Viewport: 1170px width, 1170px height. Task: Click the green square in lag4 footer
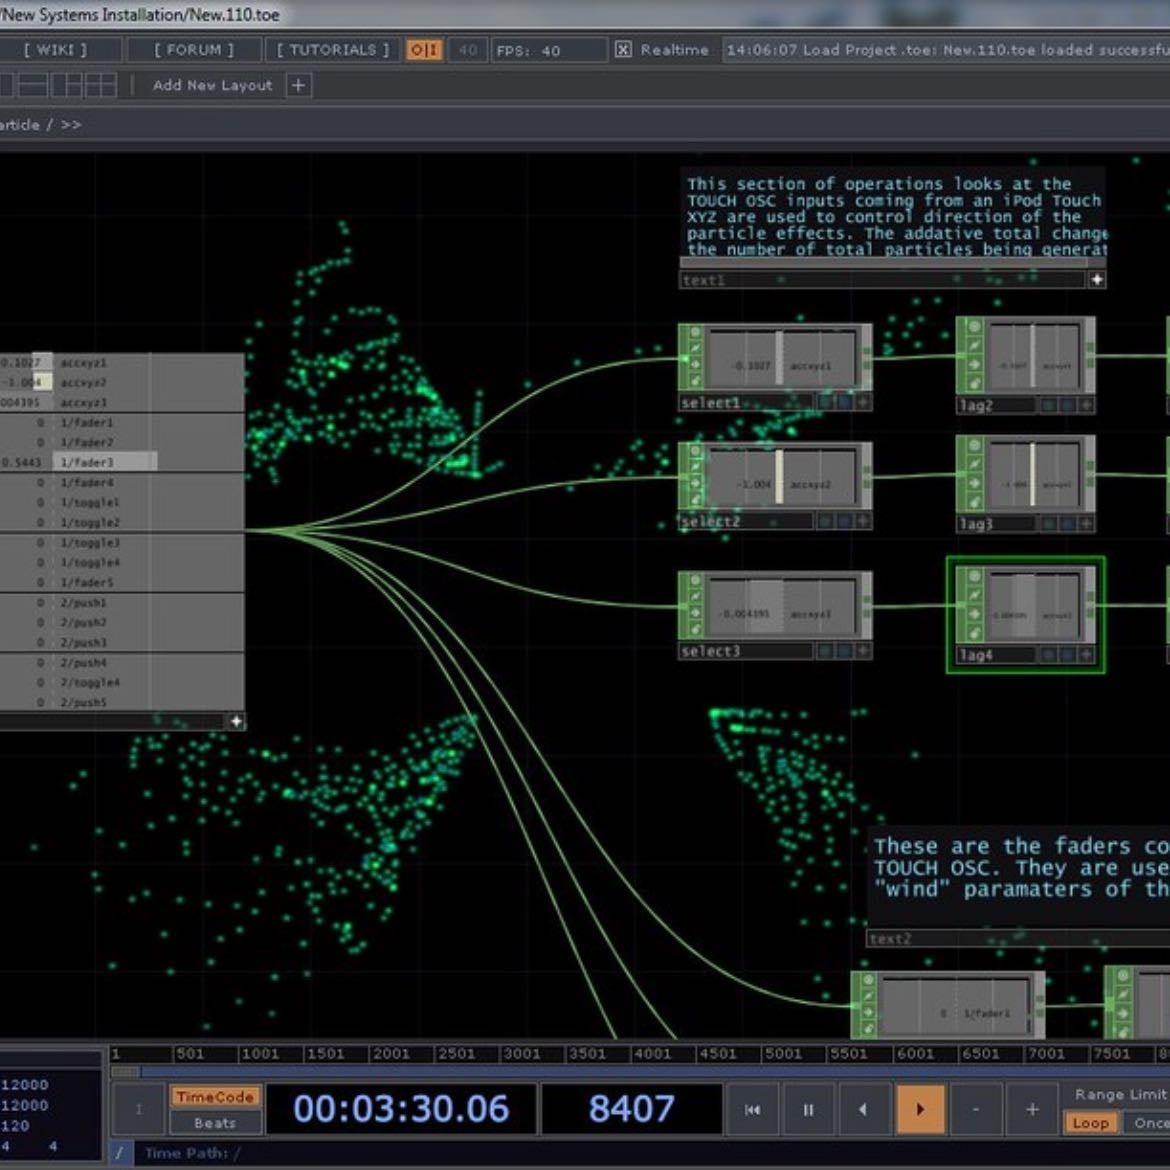tap(1050, 654)
